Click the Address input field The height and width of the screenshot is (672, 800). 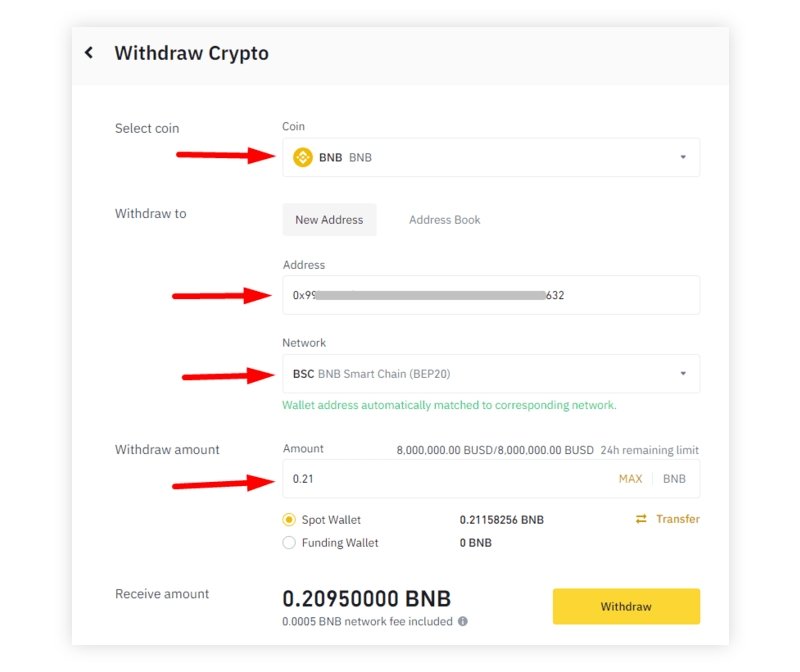491,295
